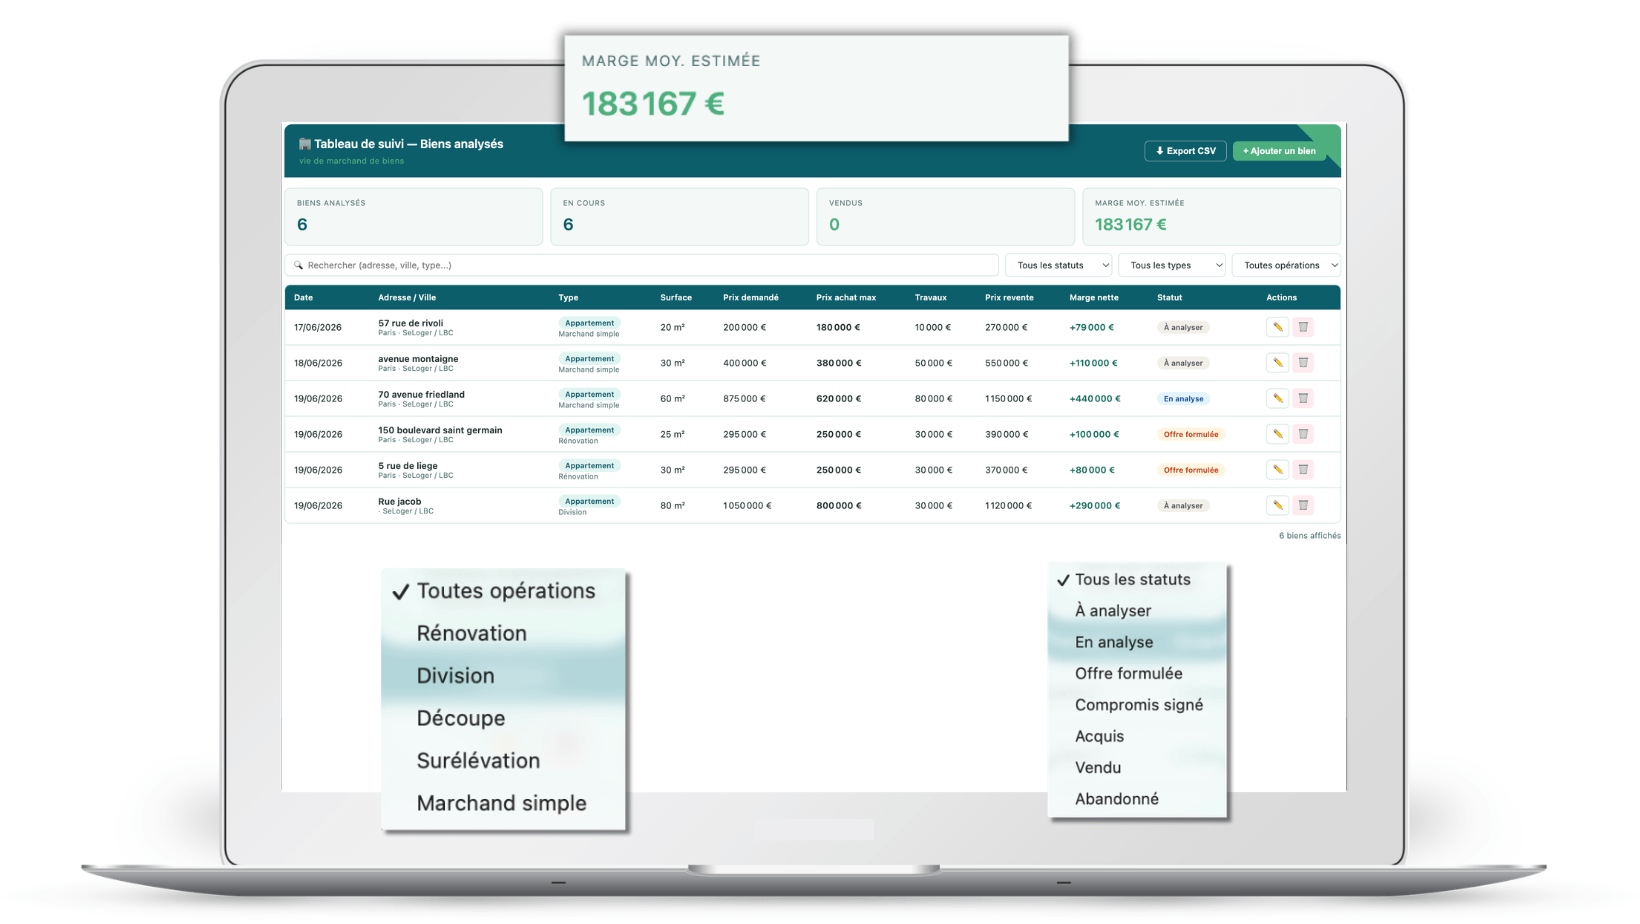The image size is (1640, 924).
Task: Edit the 5 rue de liege row
Action: [1277, 470]
